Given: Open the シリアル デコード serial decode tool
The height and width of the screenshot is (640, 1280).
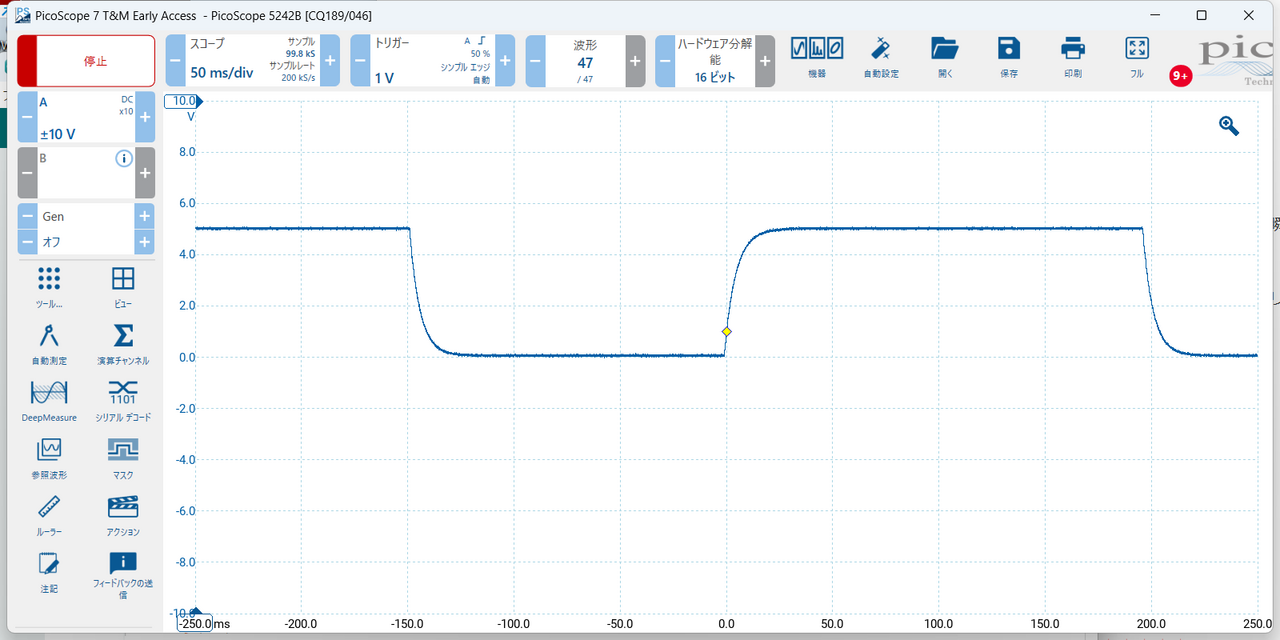Looking at the screenshot, I should click(123, 399).
